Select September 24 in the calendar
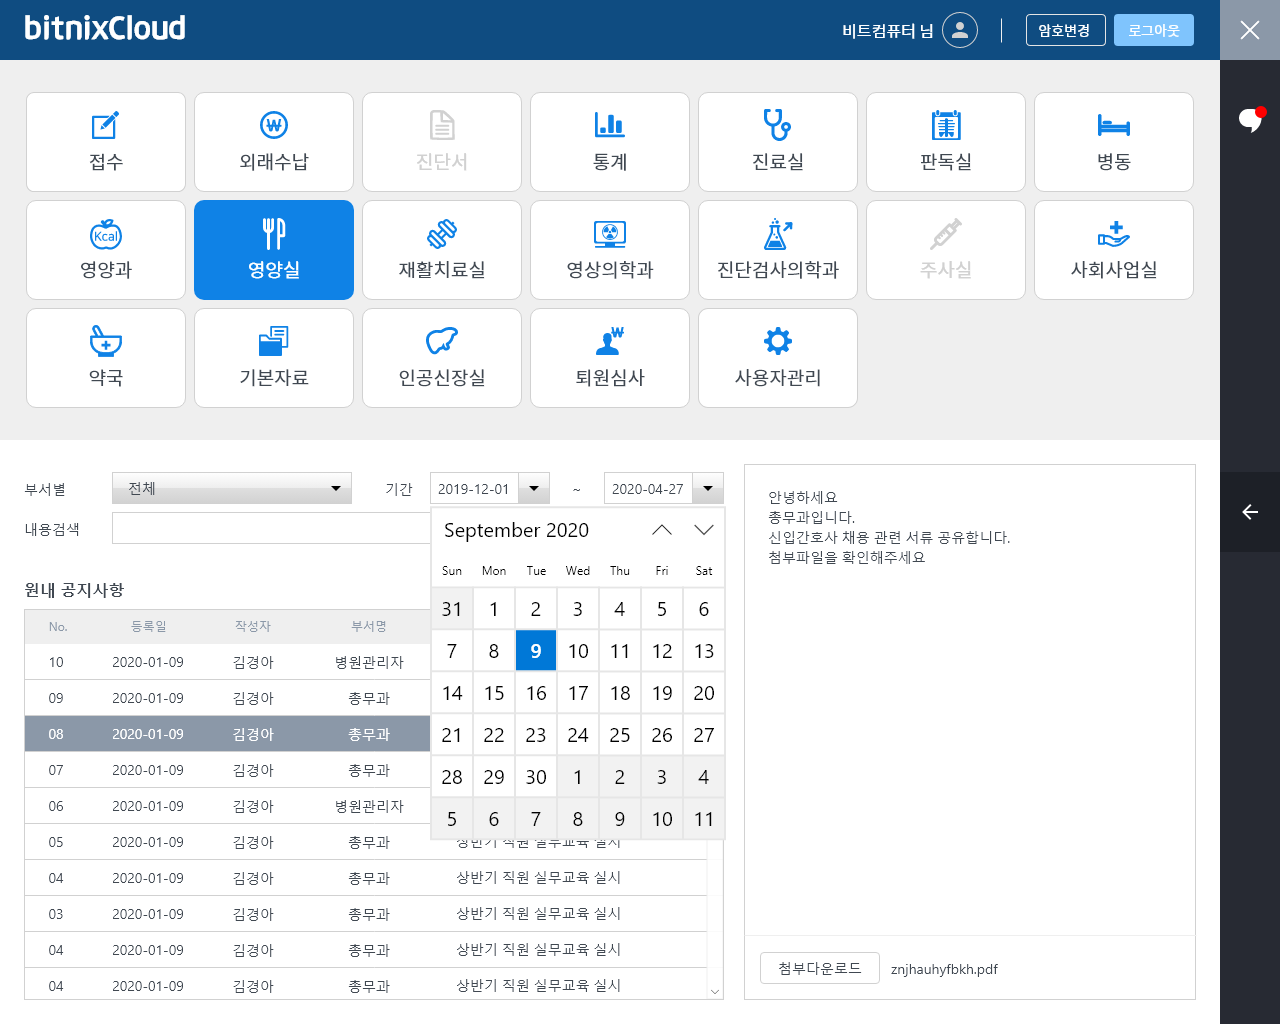The image size is (1280, 1024). 578,735
